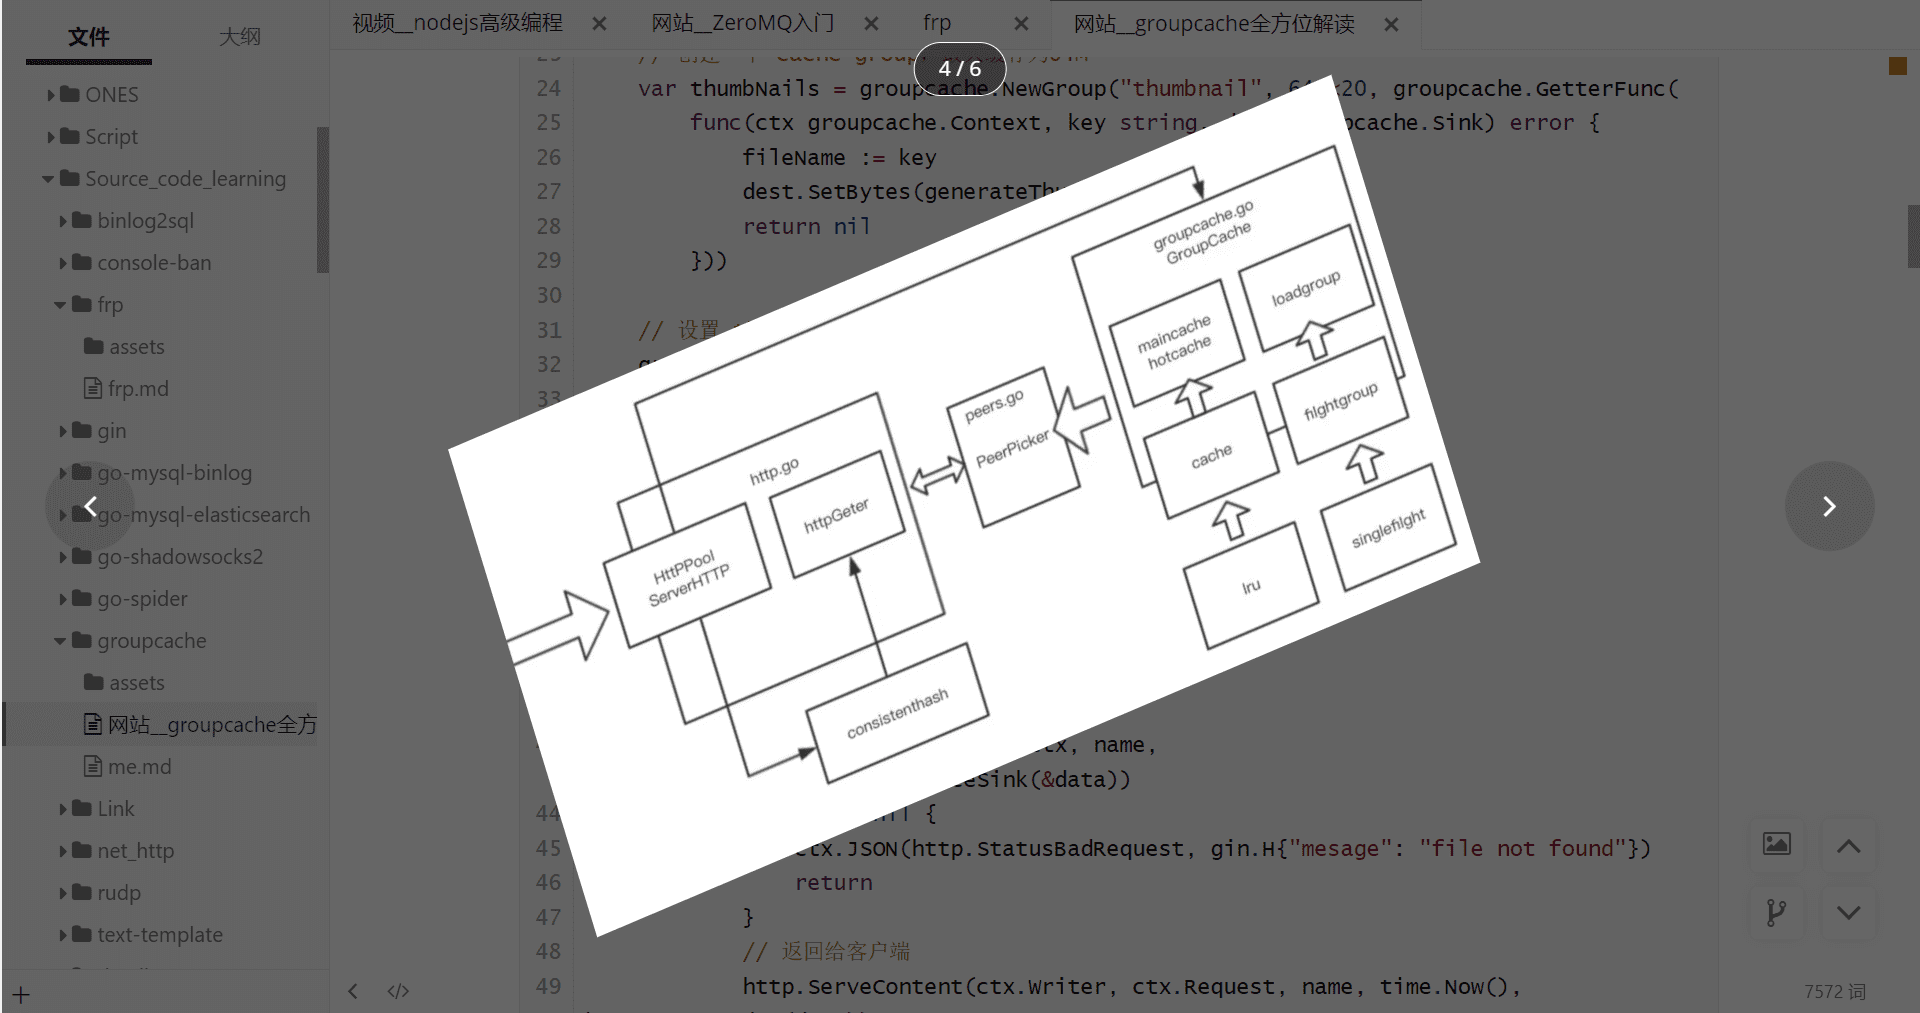Close the frp tab

(1021, 23)
